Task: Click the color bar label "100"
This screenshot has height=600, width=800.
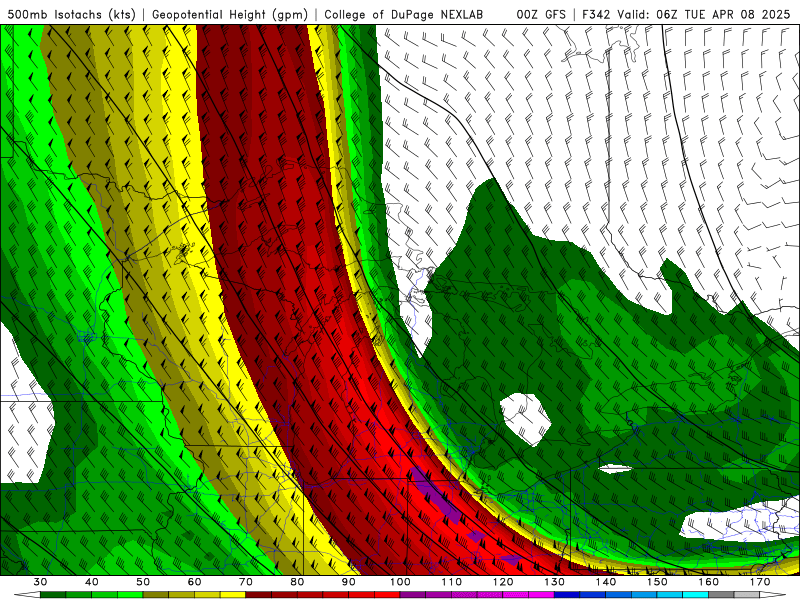Action: pyautogui.click(x=401, y=582)
